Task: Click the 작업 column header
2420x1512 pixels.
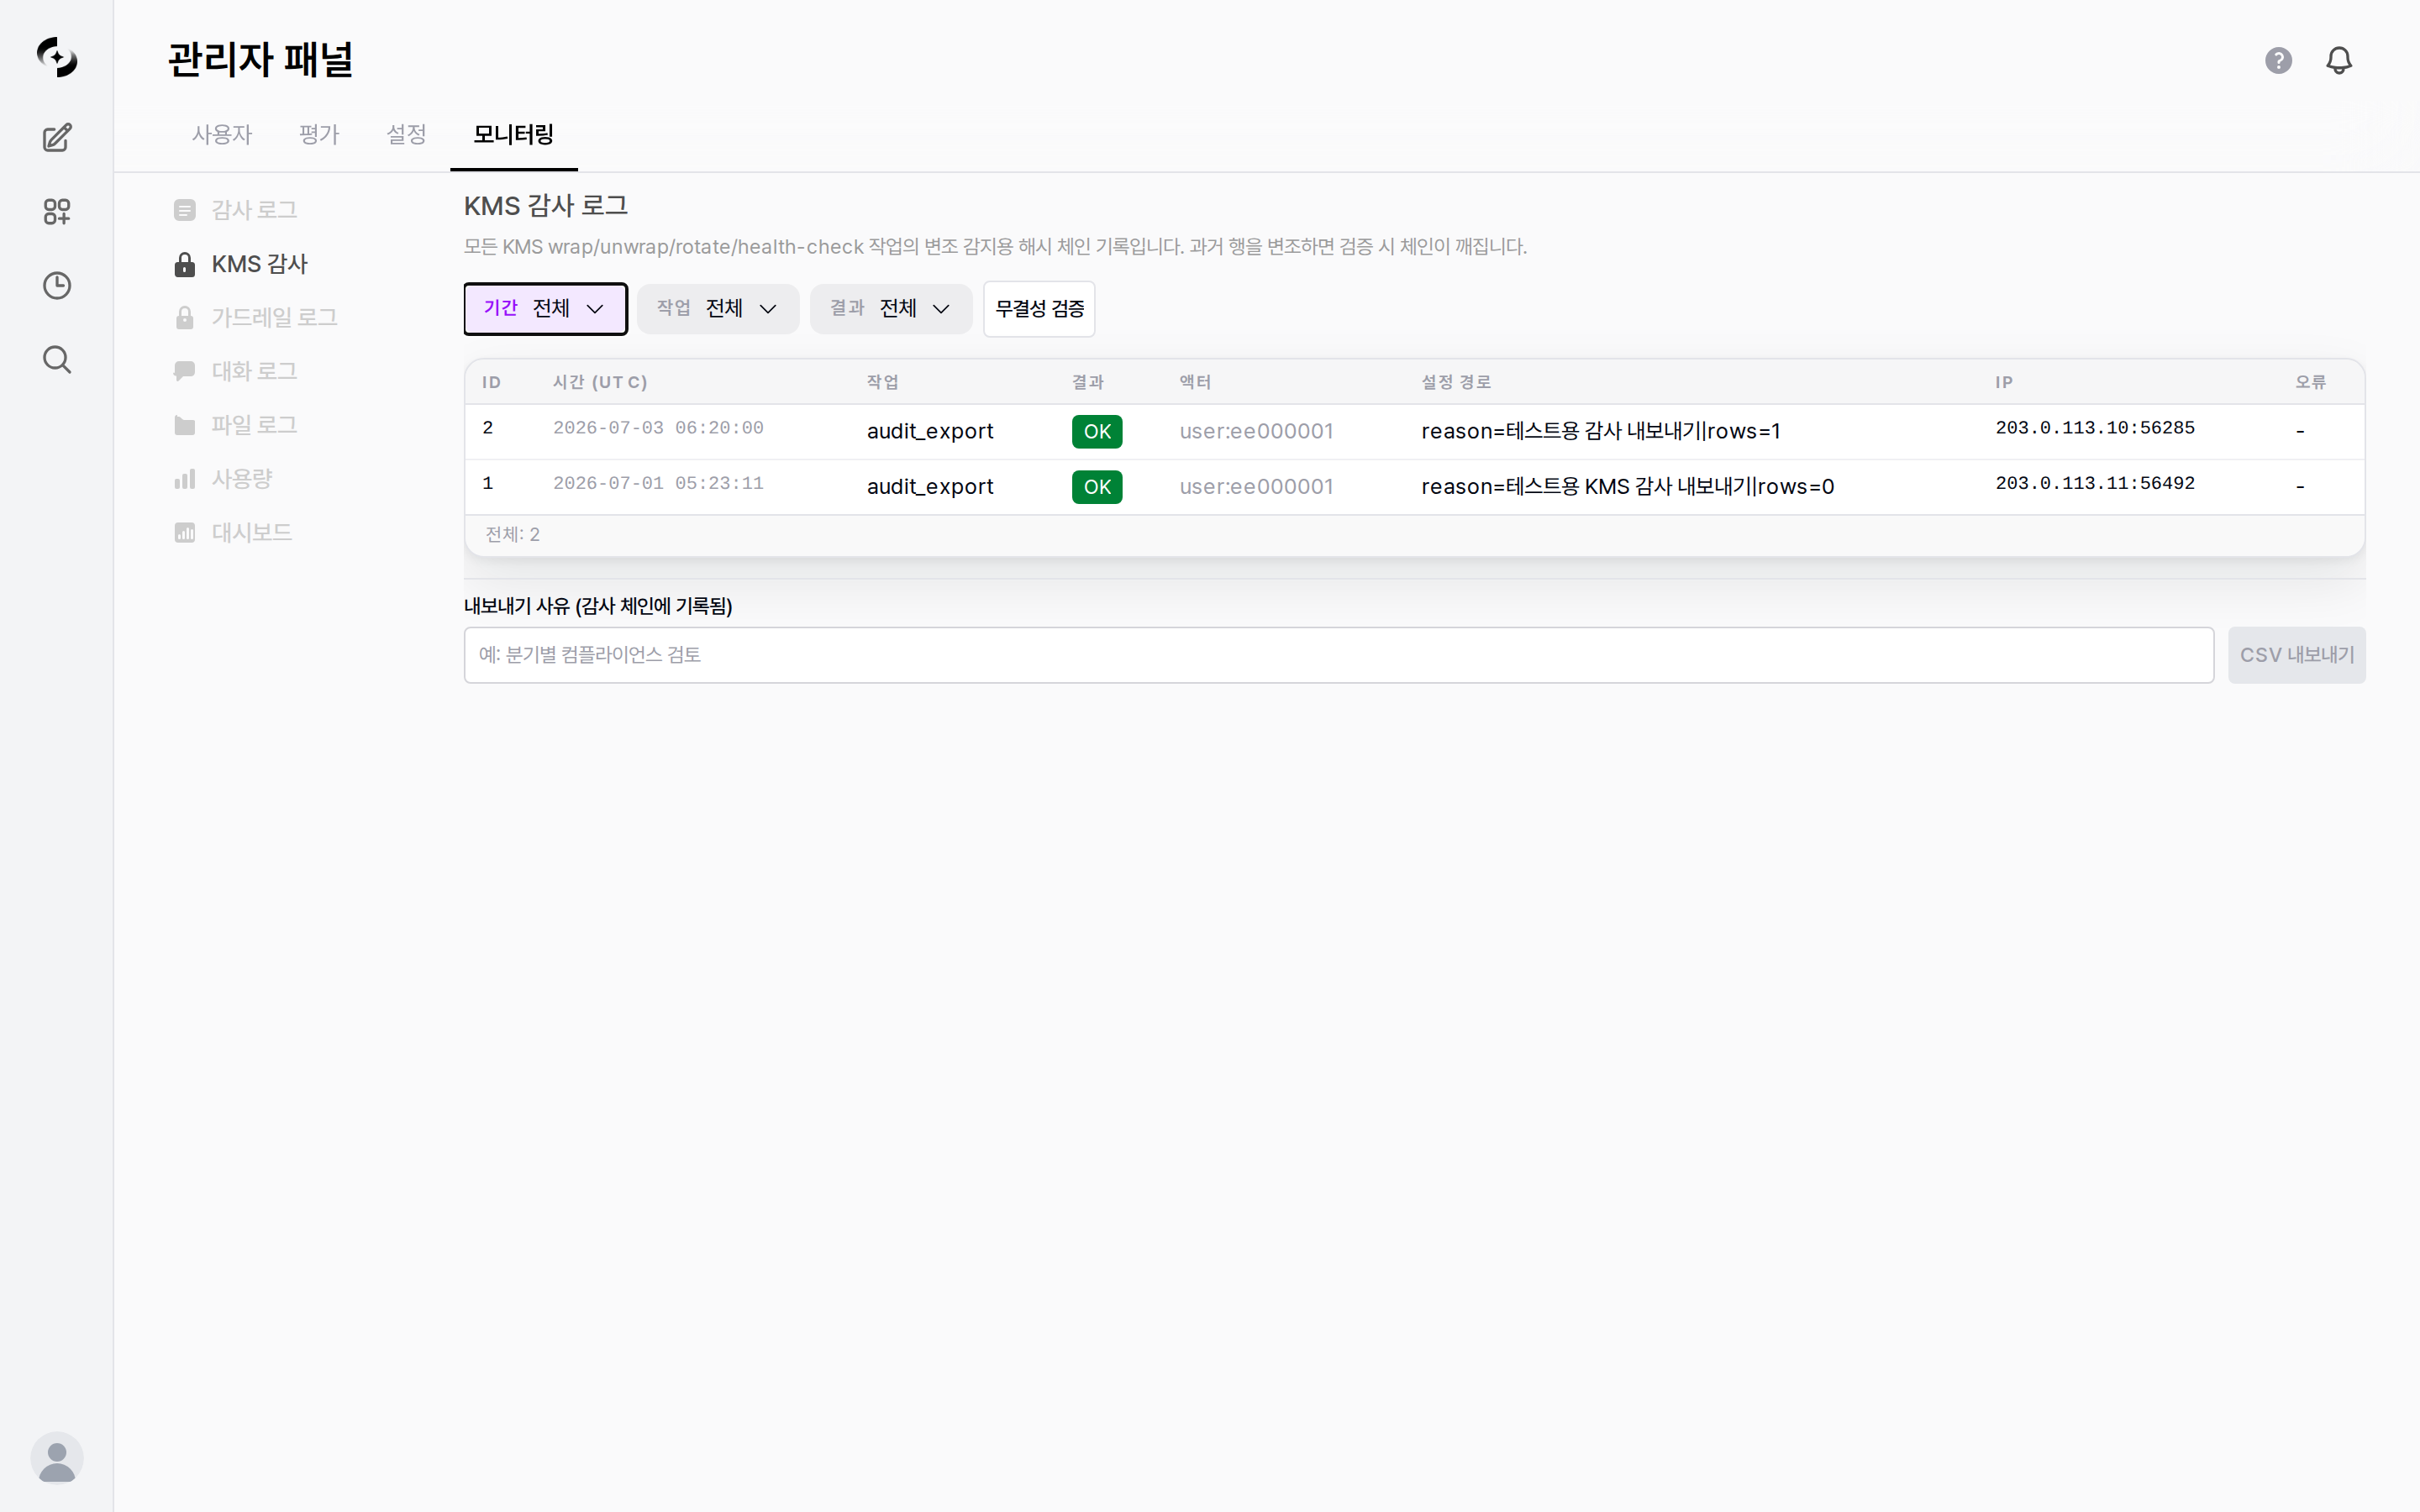Action: click(x=882, y=382)
